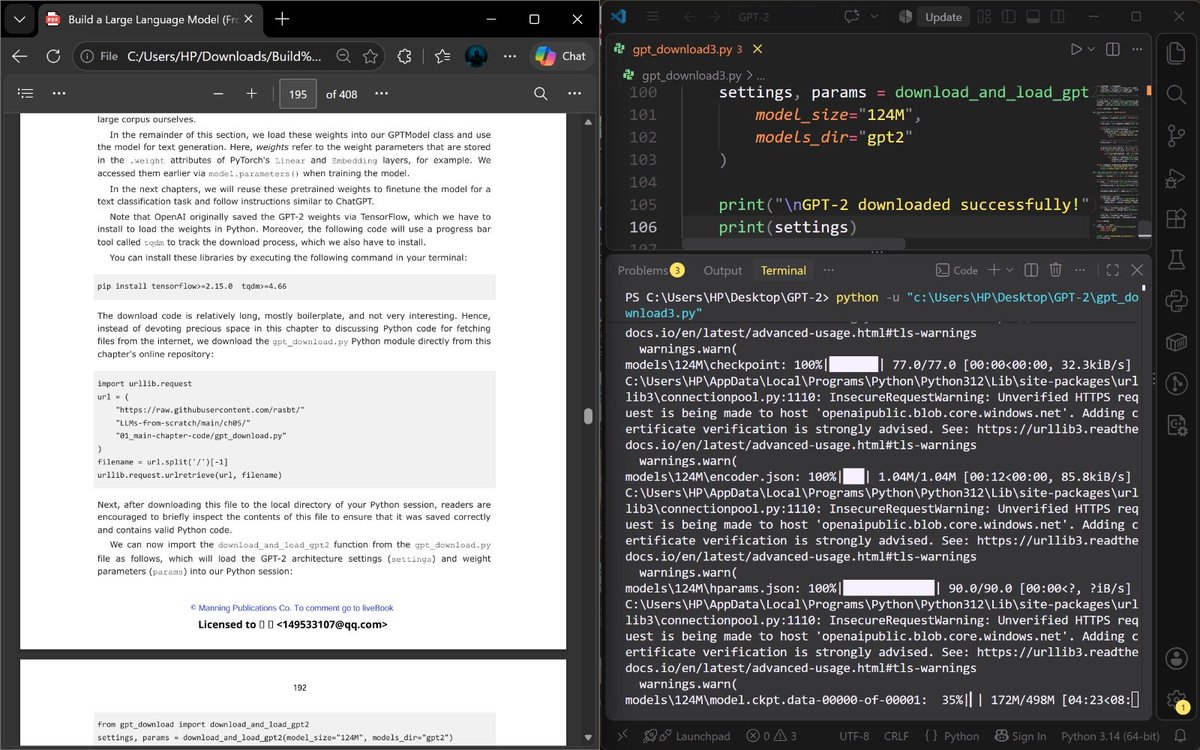The width and height of the screenshot is (1200, 750).
Task: Split the terminal pane
Action: pos(1031,270)
